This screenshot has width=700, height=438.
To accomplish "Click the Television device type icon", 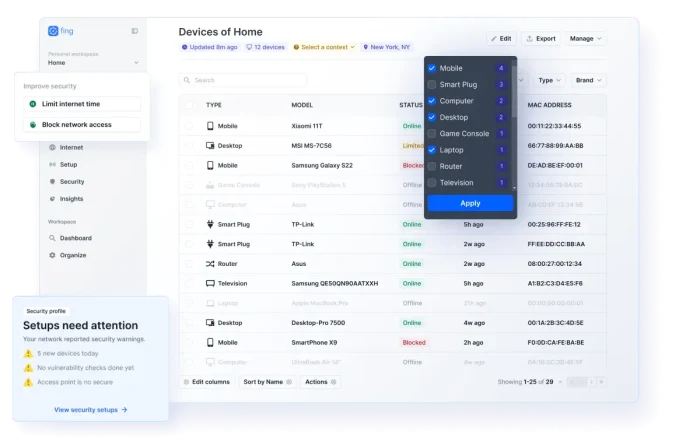I will click(x=210, y=284).
